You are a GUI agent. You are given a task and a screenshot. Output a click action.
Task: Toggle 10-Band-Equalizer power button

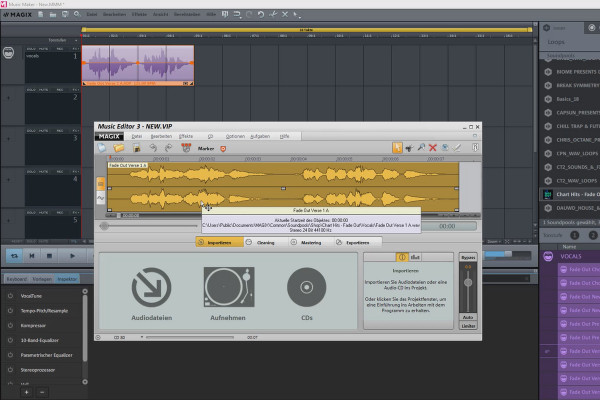(10, 340)
